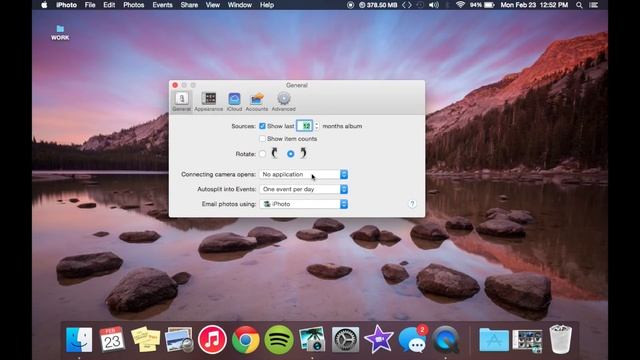
Task: Open the Trash in the dock
Action: [561, 339]
